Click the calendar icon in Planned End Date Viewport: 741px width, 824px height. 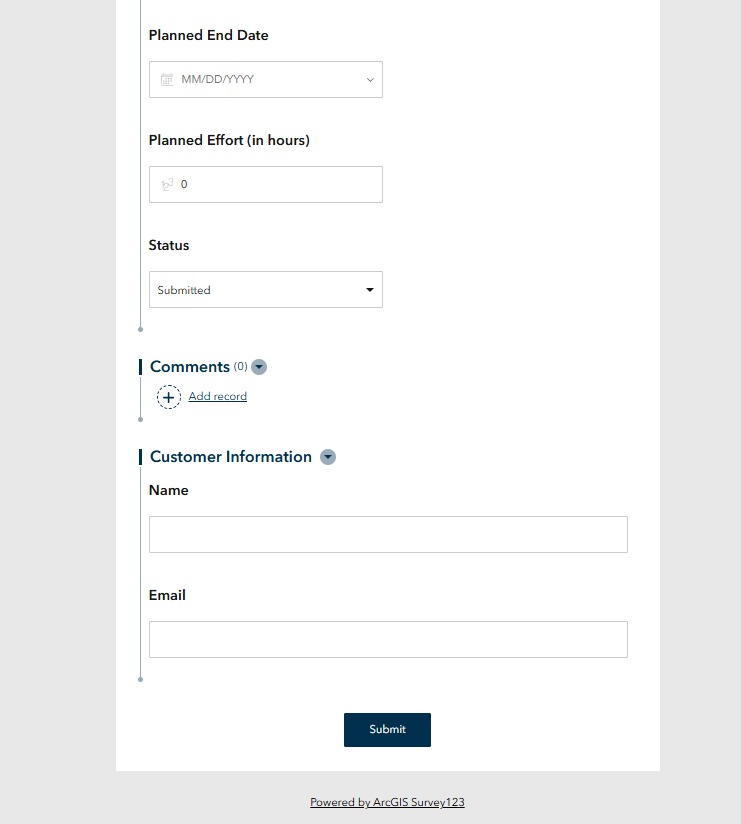pos(167,80)
